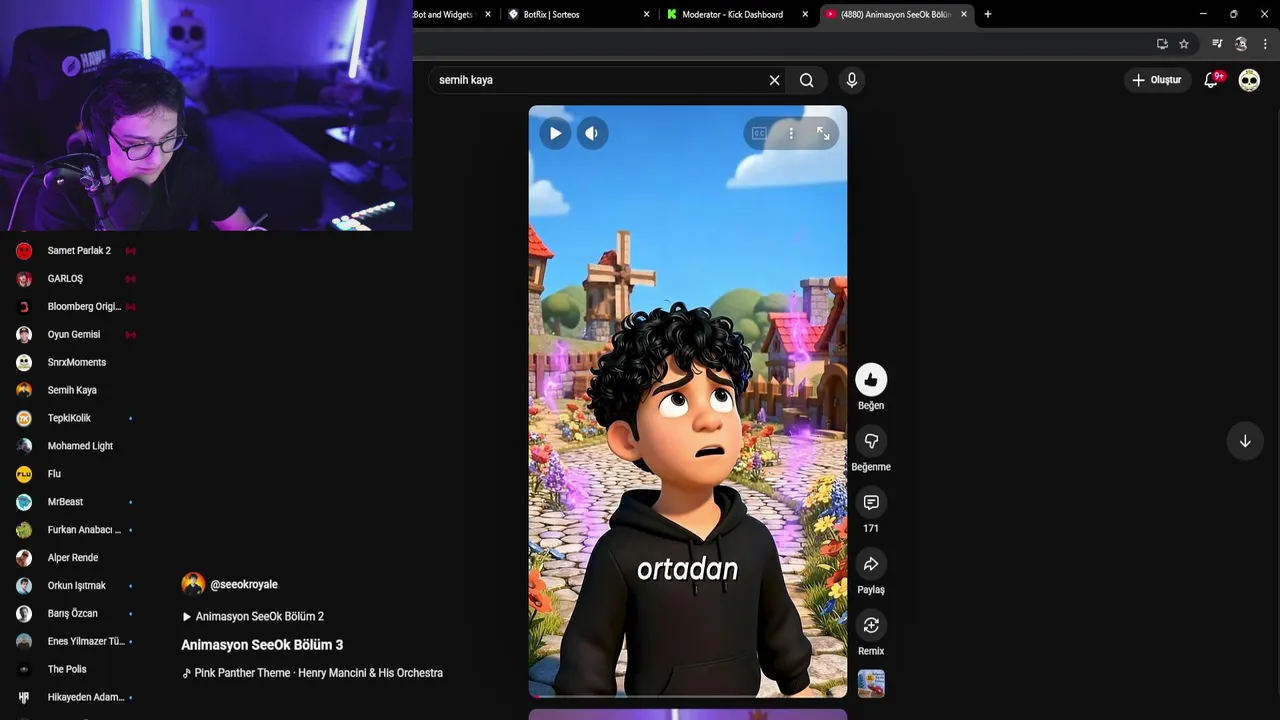Open Oyun Gemisi channel

76,335
